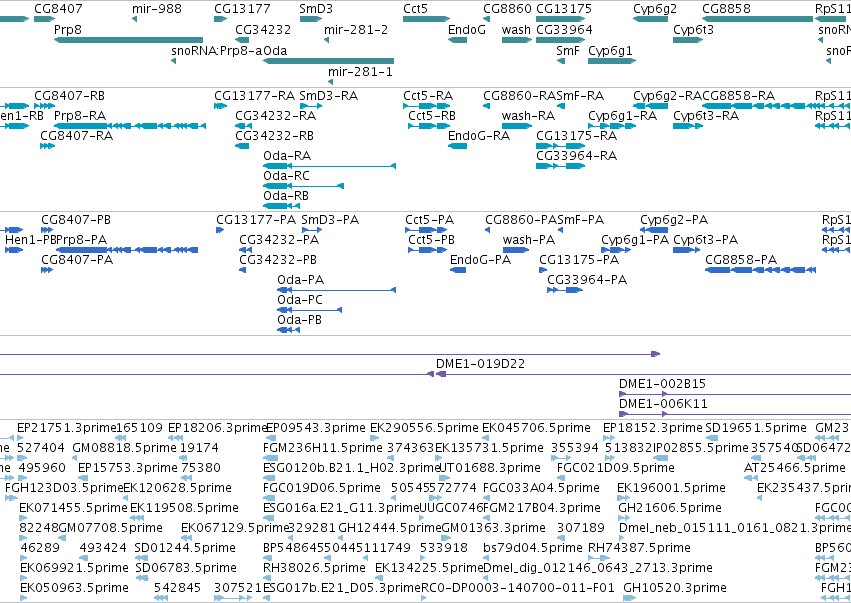The width and height of the screenshot is (851, 603).
Task: Click the DME1-019D22 clone label
Action: (x=480, y=364)
